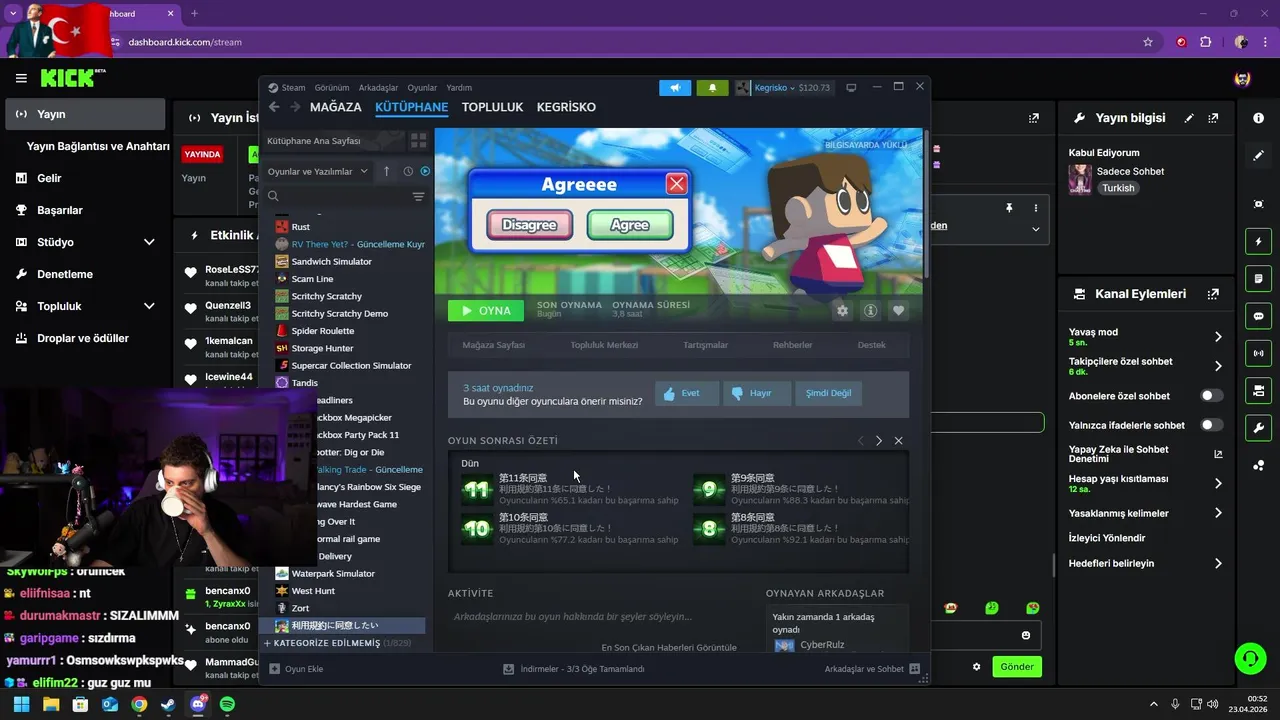
Task: Open Arkadaşlar menu
Action: [x=378, y=88]
